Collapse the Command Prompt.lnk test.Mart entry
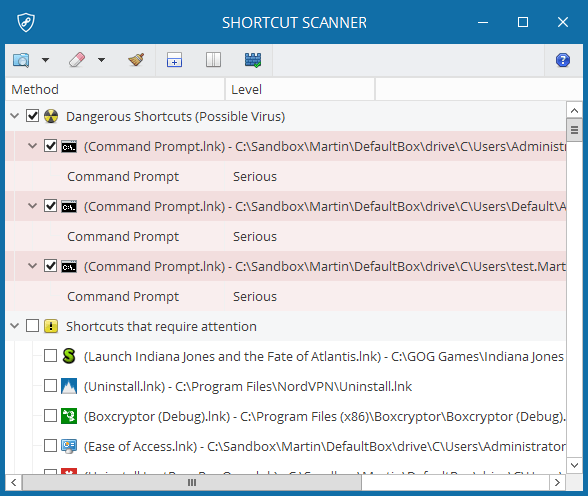 click(33, 266)
